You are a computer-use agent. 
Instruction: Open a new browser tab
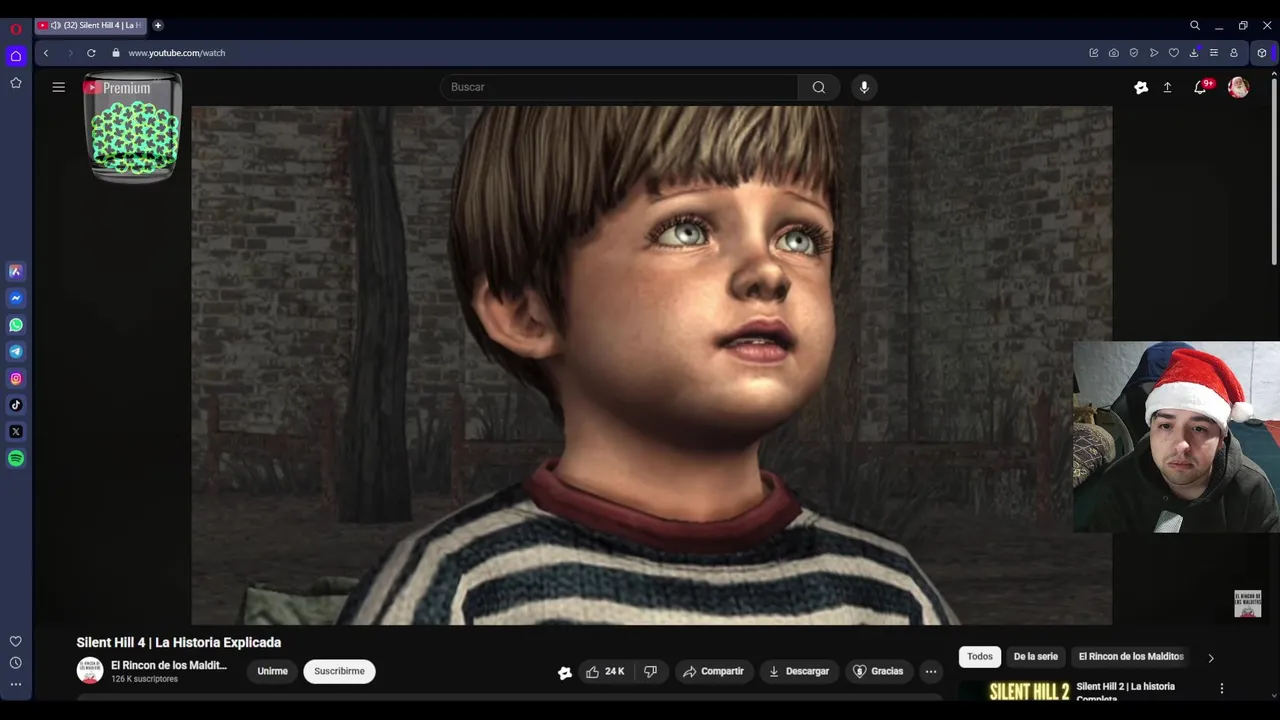coord(158,25)
